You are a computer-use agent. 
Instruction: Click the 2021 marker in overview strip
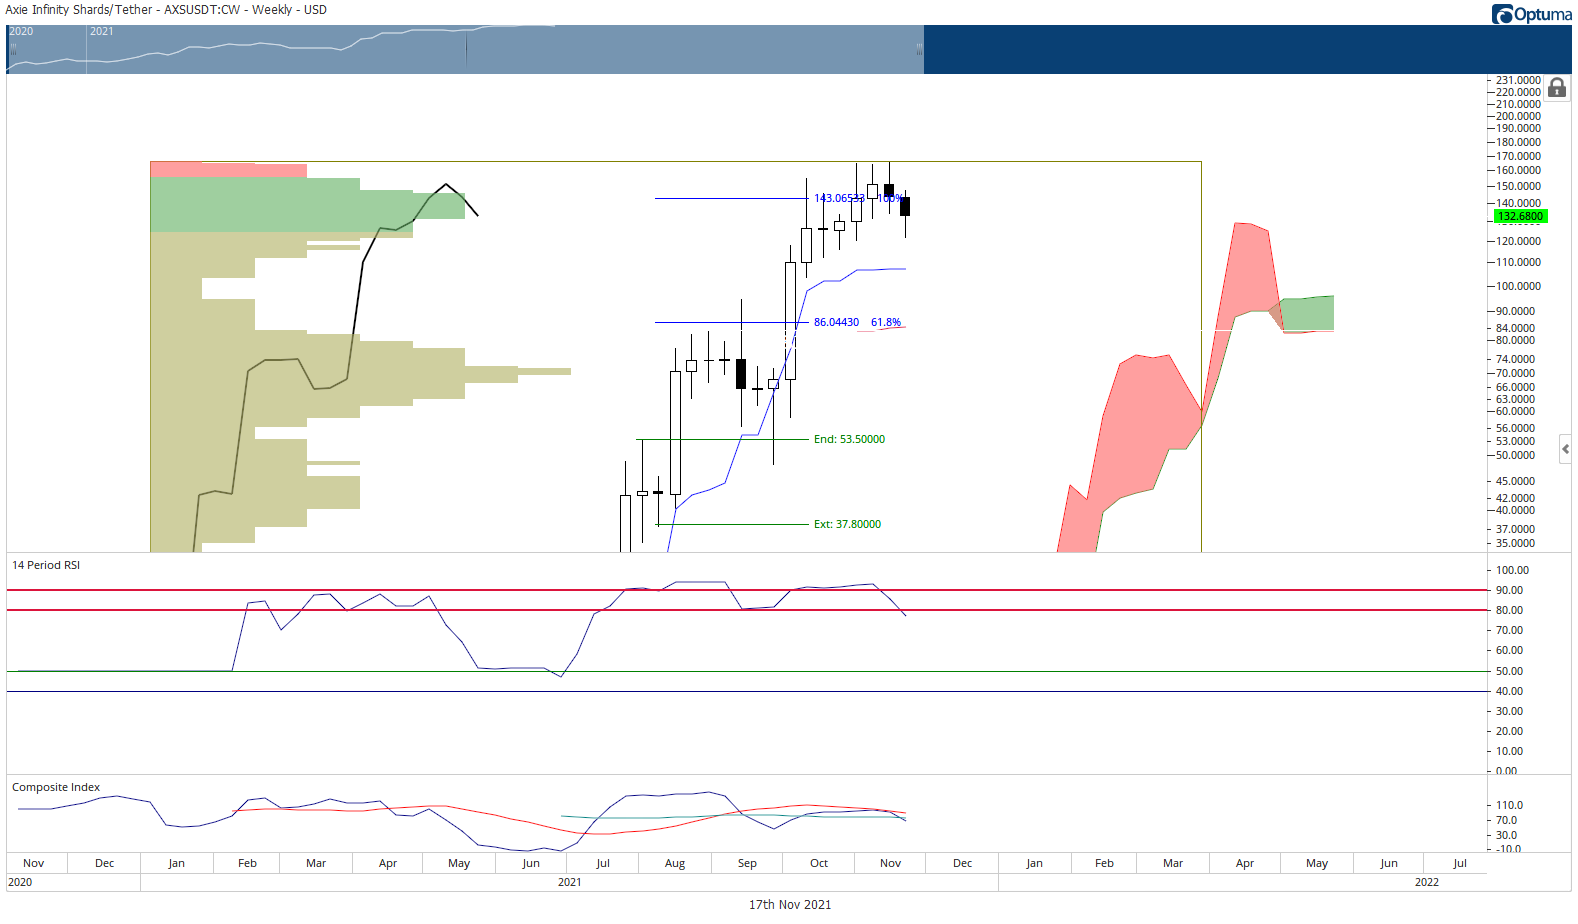tap(101, 31)
